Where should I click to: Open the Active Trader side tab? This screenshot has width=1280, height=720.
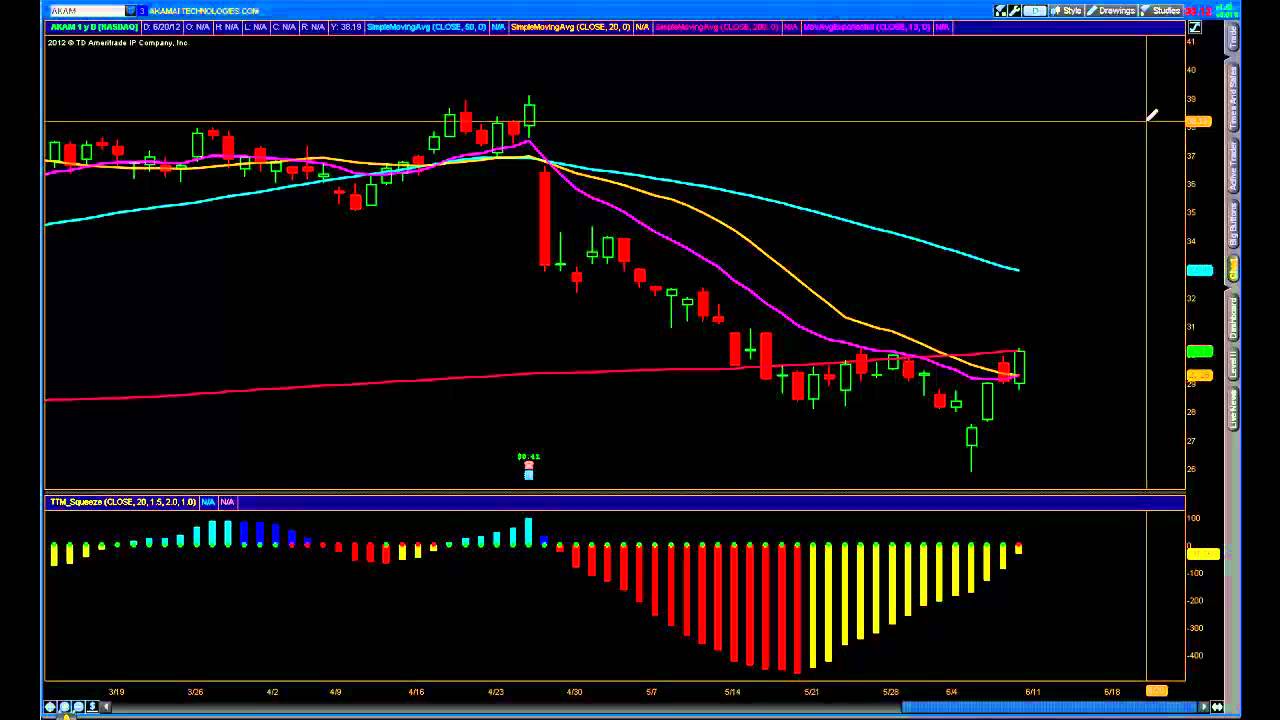click(1233, 165)
